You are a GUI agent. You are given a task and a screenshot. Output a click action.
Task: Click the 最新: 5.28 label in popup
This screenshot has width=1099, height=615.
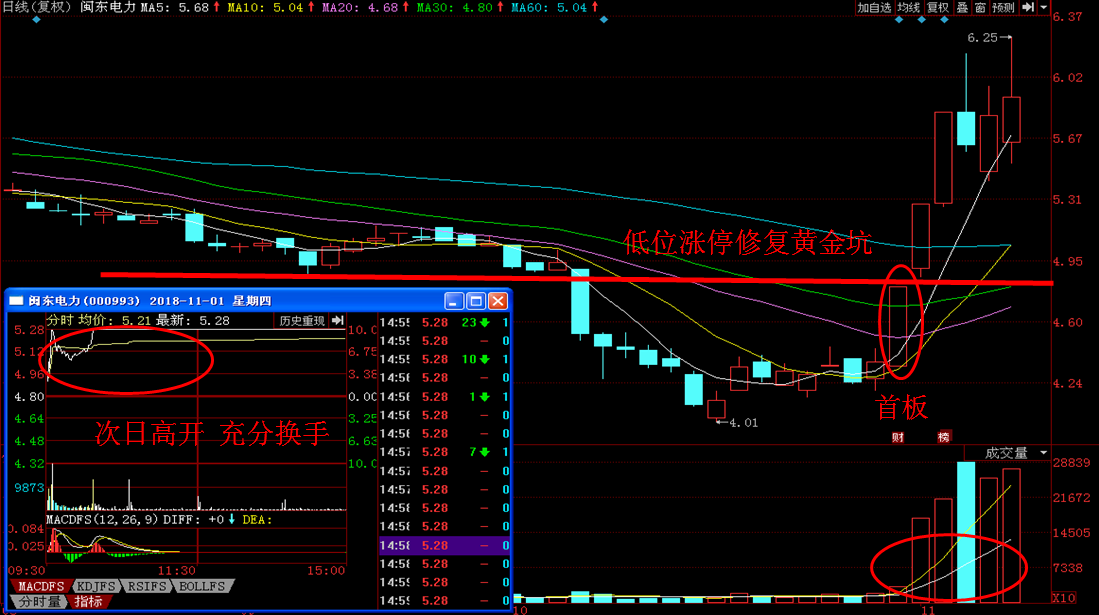[x=193, y=320]
